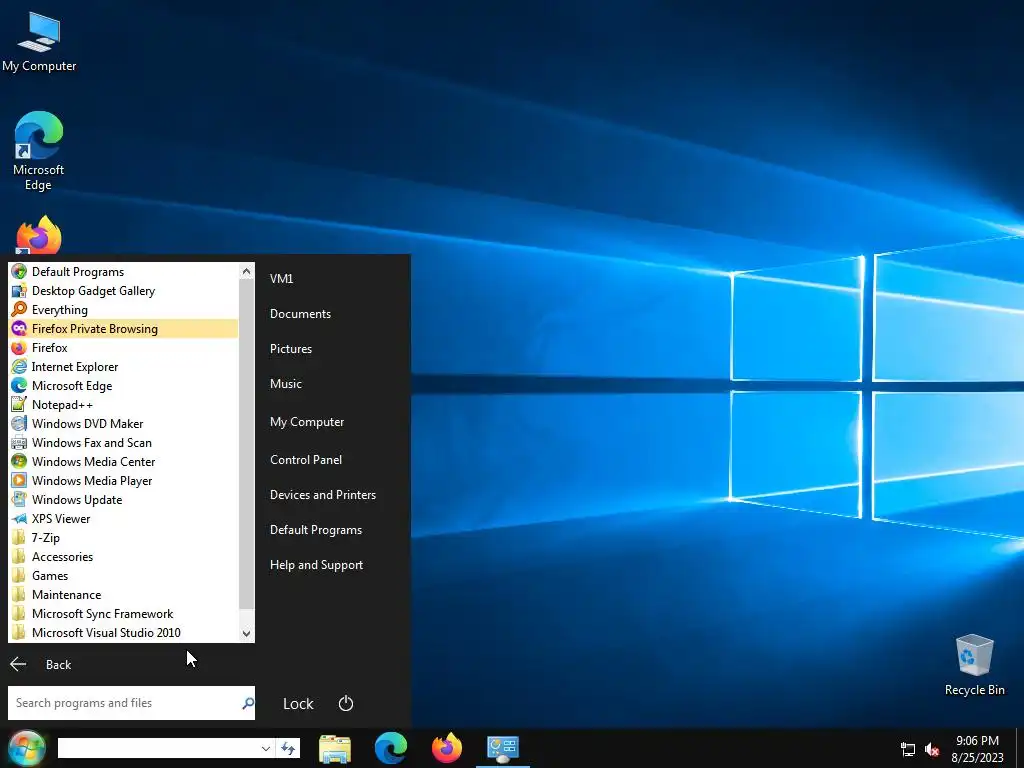This screenshot has height=768, width=1024.
Task: Select the Firefox desktop shortcut
Action: click(39, 234)
